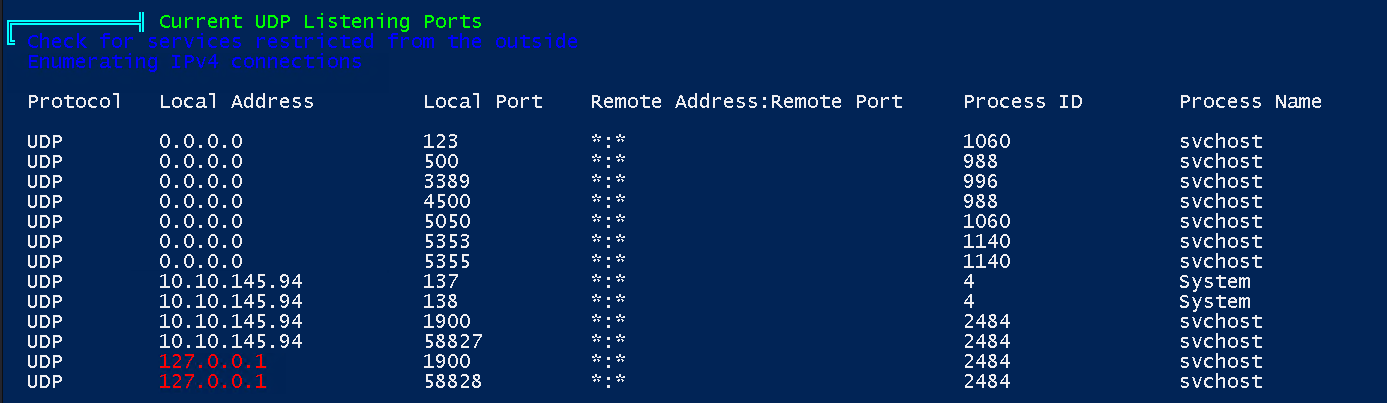Select the port 3389 entry
This screenshot has height=403, width=1387.
tap(447, 181)
